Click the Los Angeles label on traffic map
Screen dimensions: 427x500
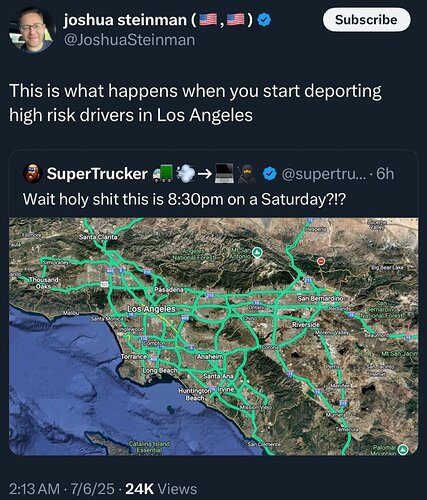pos(151,309)
